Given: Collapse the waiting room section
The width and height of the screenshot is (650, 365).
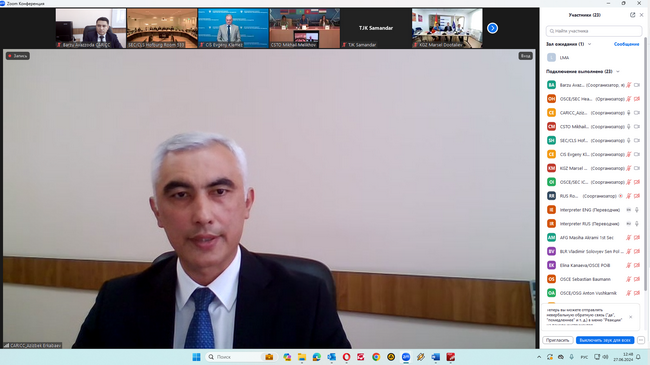Looking at the screenshot, I should click(x=589, y=44).
